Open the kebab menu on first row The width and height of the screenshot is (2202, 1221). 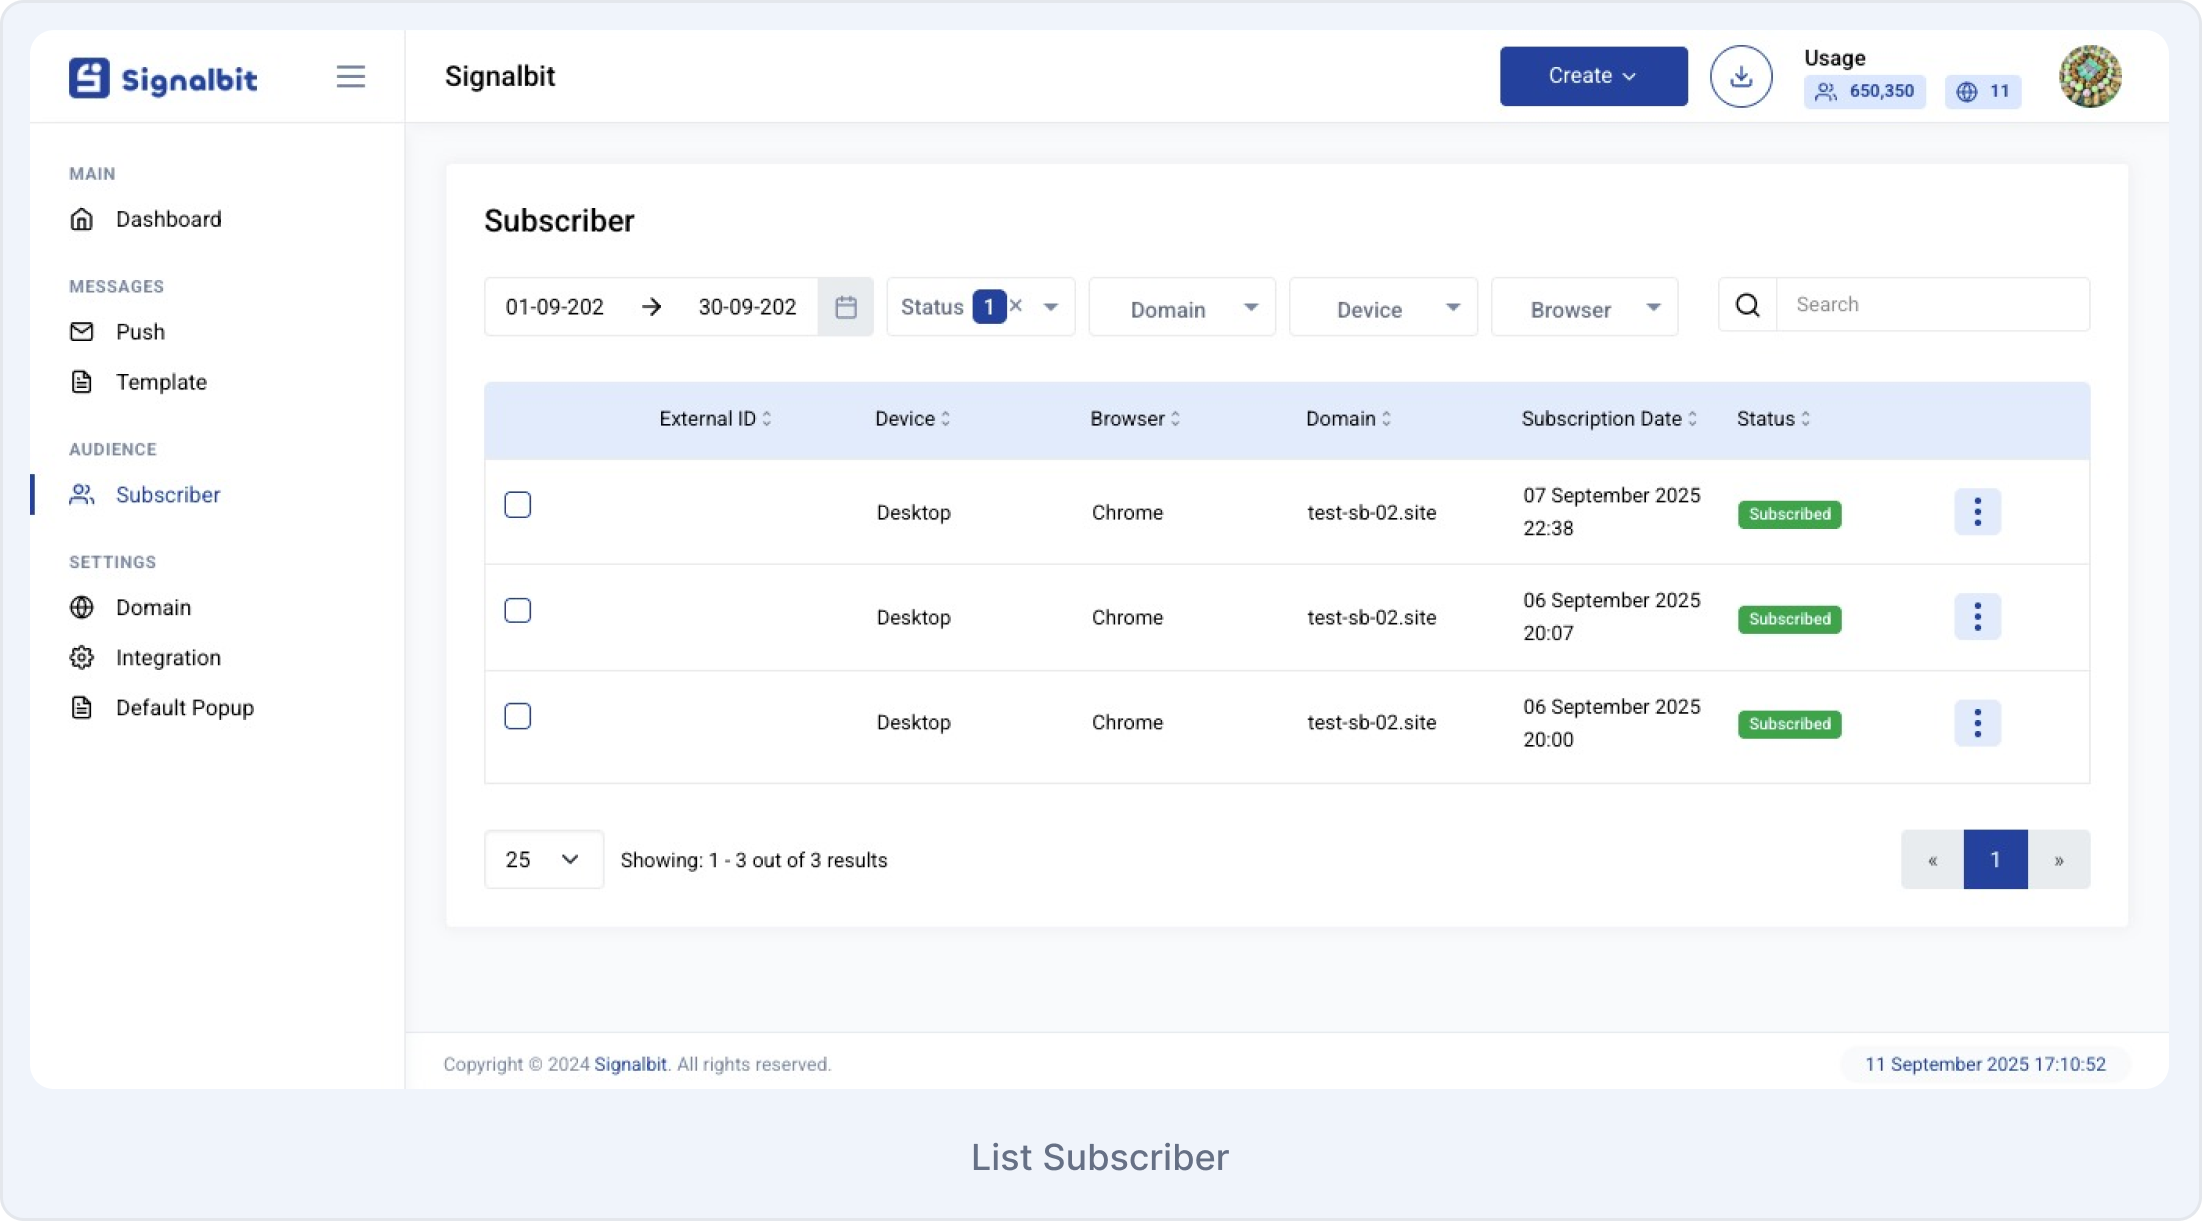tap(1977, 511)
